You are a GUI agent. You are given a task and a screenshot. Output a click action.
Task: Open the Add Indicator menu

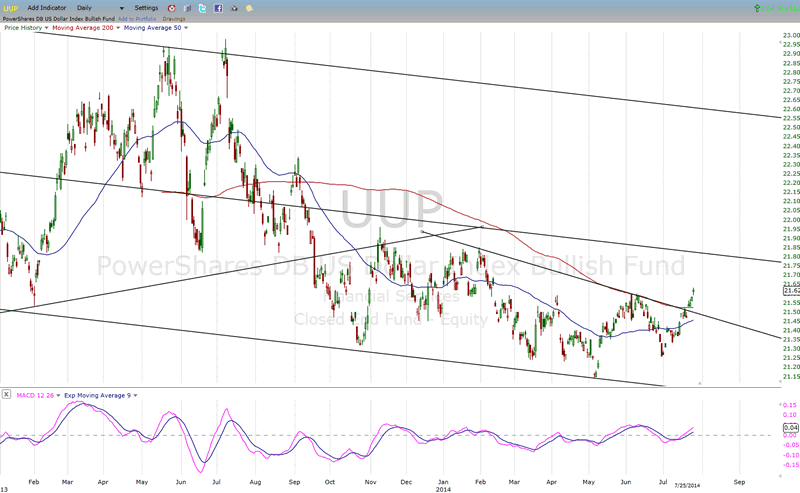(x=47, y=8)
